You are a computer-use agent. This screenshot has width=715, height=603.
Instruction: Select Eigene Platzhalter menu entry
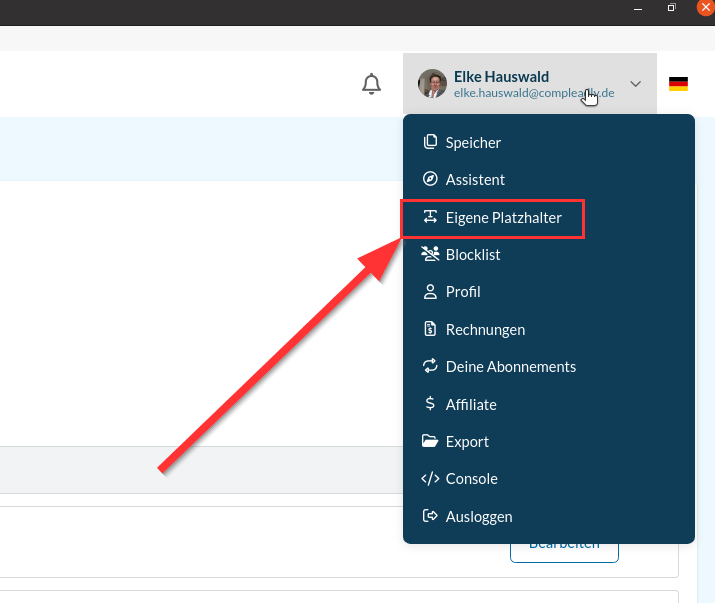point(503,217)
